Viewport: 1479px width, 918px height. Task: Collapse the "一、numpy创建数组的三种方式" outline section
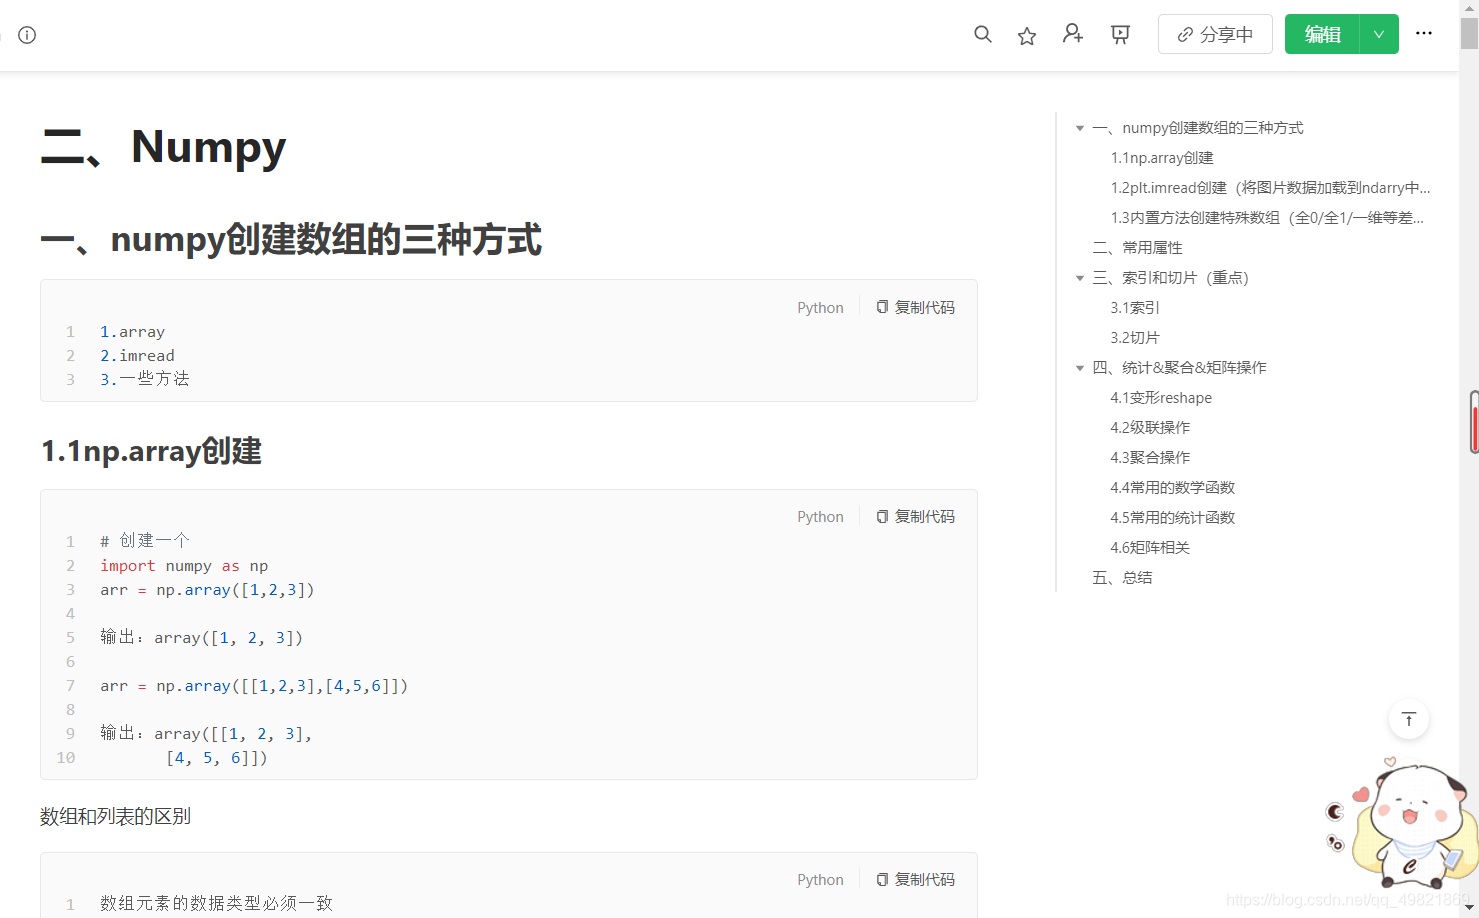(1079, 127)
